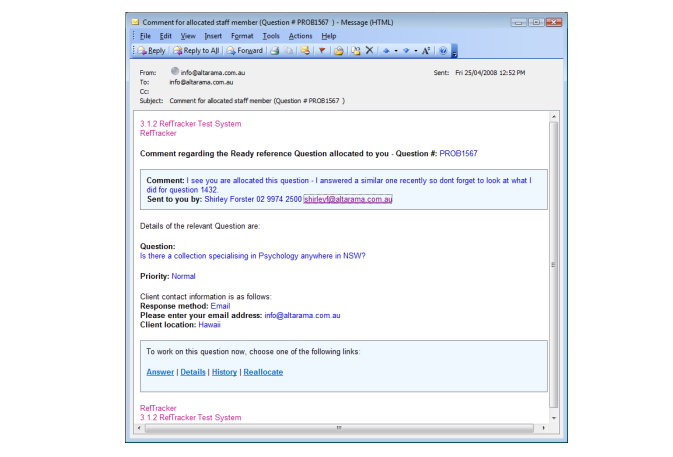This screenshot has height=457, width=673.
Task: Maximize the message window
Action: 536,22
